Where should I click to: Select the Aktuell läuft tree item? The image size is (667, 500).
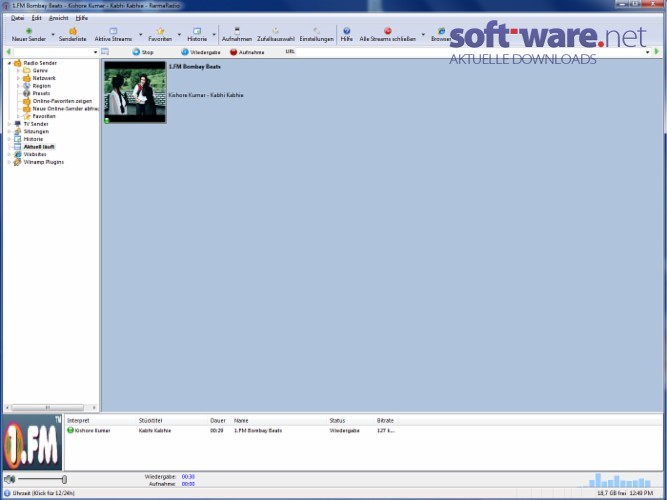39,147
